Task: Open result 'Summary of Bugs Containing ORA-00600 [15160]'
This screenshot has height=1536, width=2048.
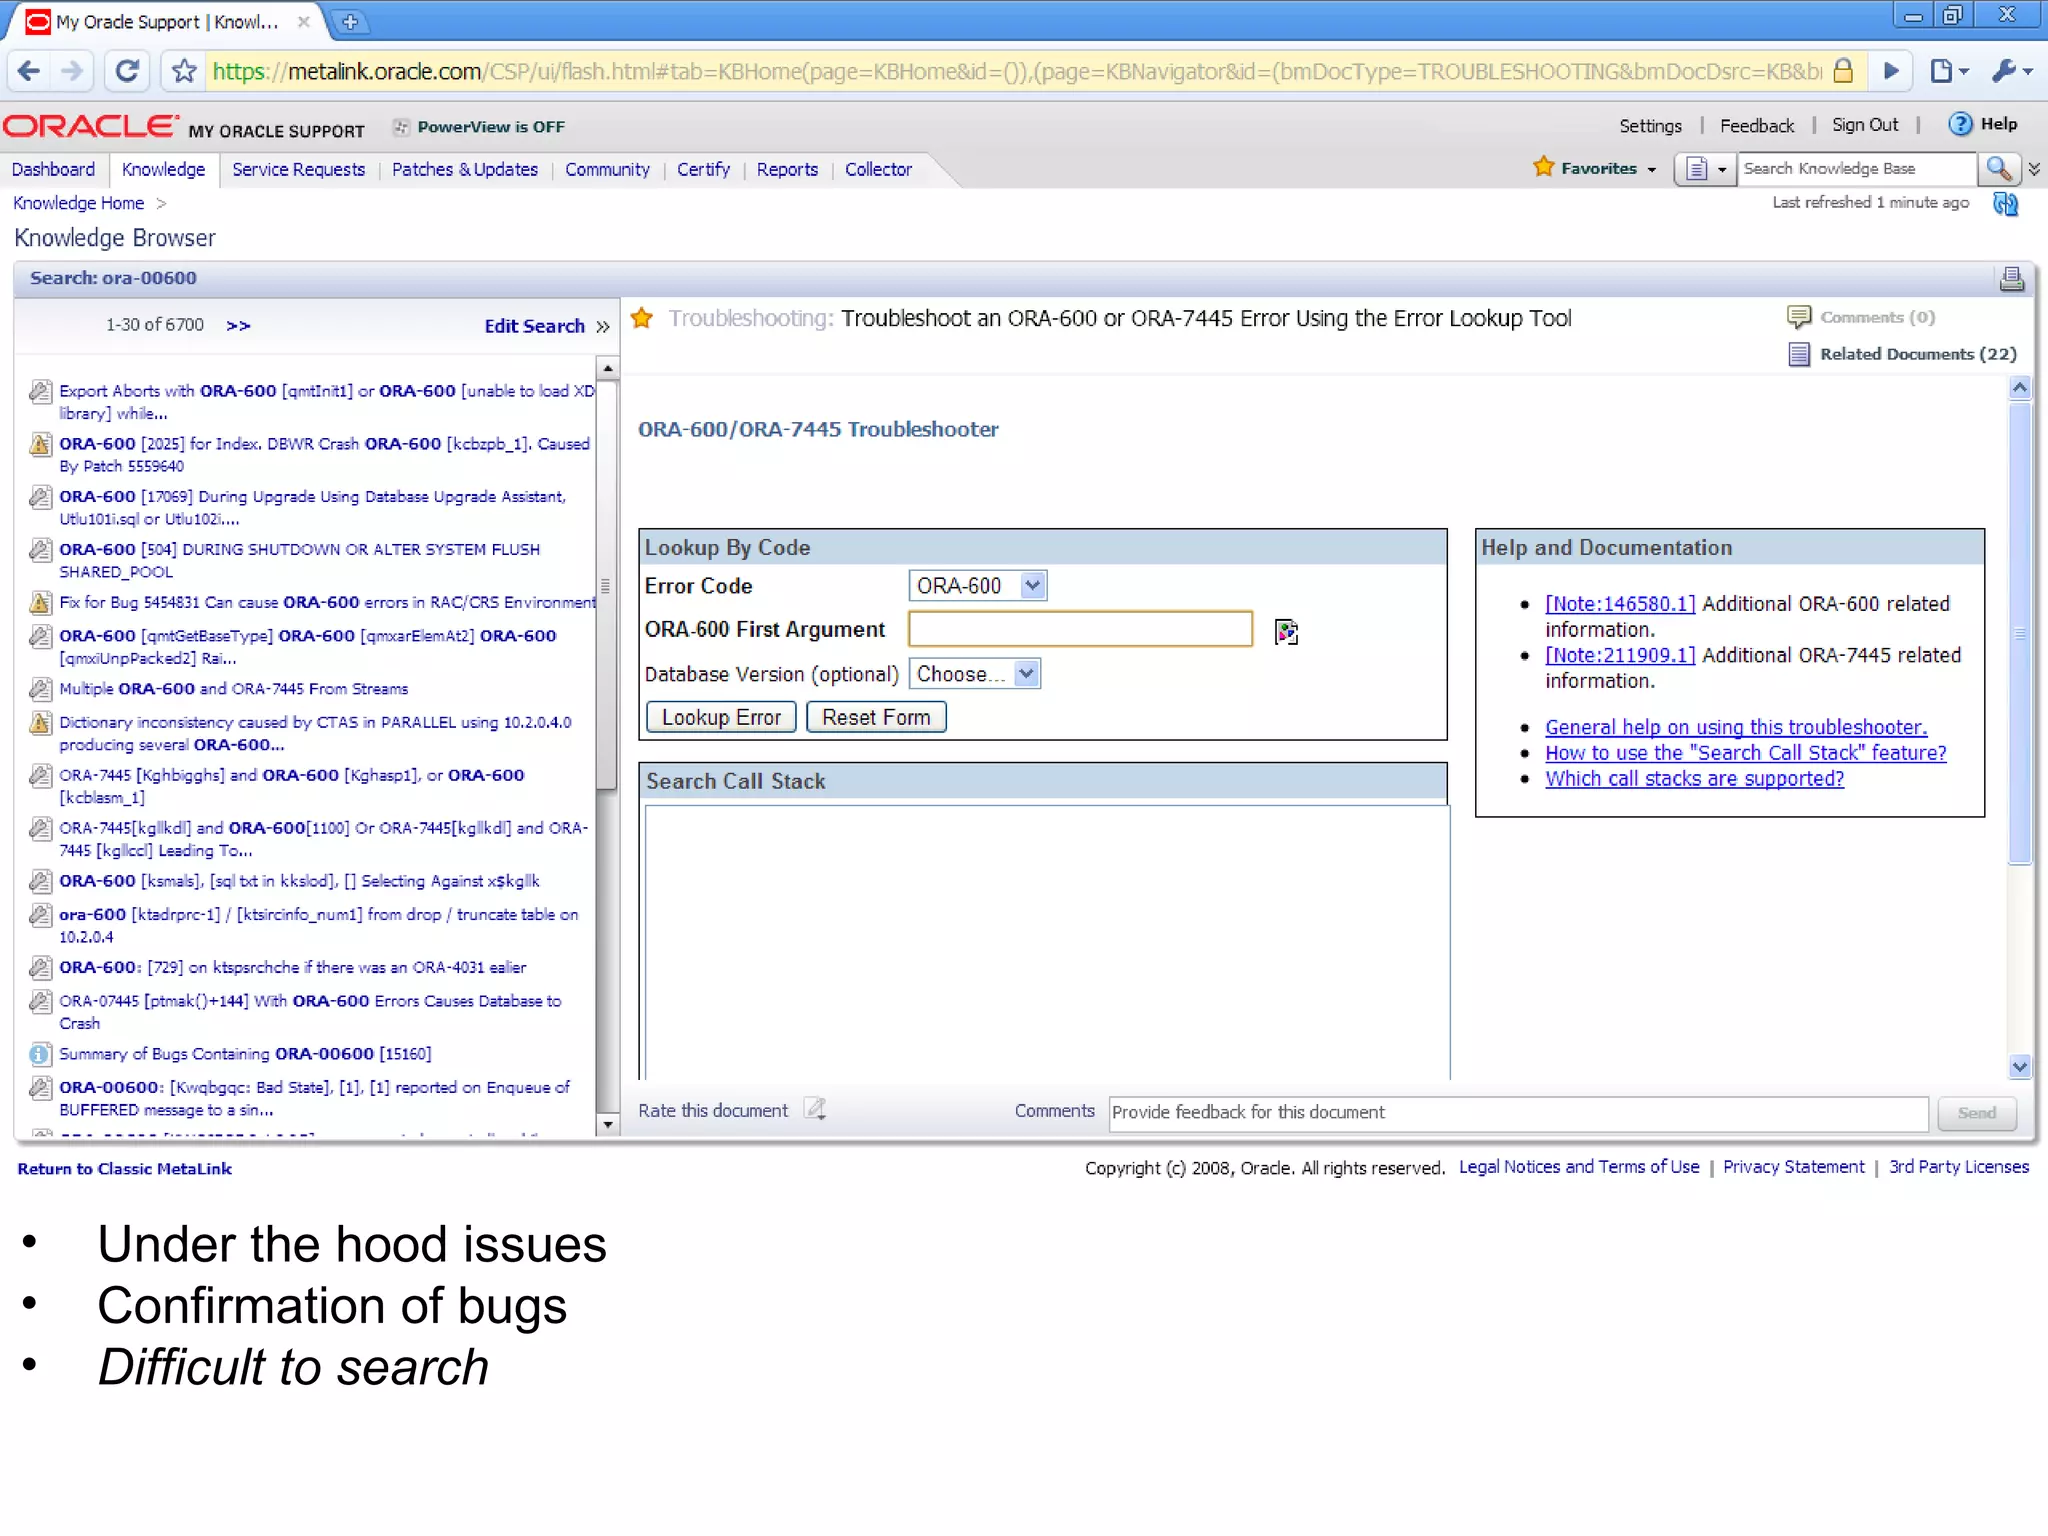Action: [x=245, y=1054]
